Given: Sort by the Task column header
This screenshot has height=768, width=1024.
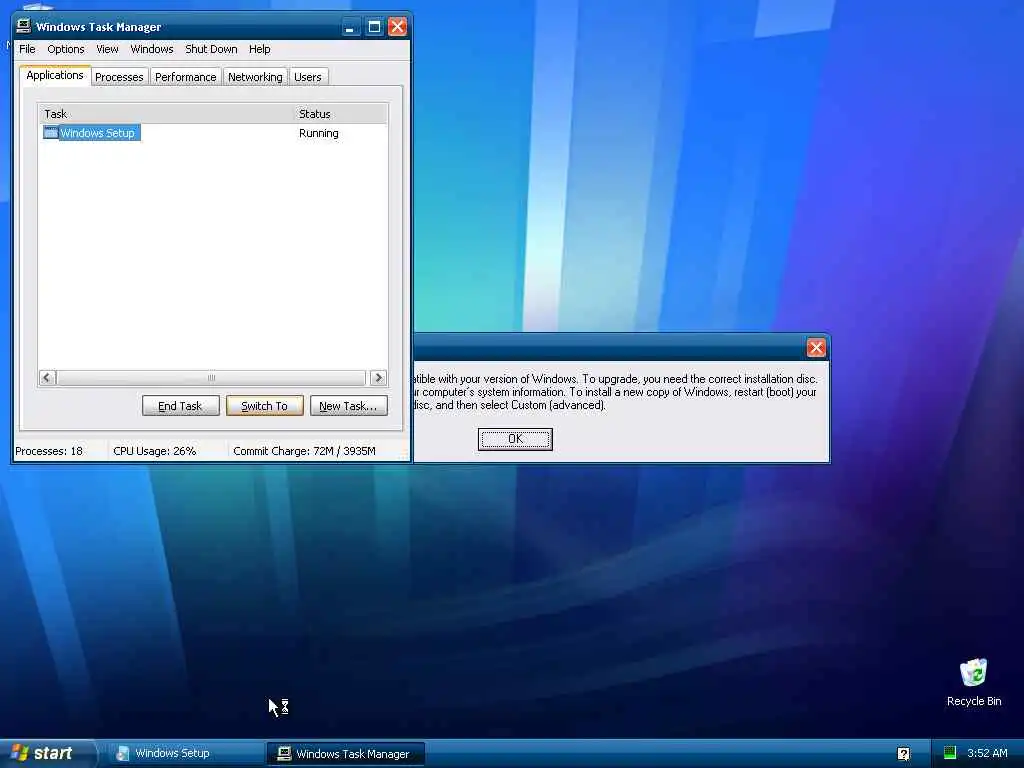Looking at the screenshot, I should coord(167,114).
